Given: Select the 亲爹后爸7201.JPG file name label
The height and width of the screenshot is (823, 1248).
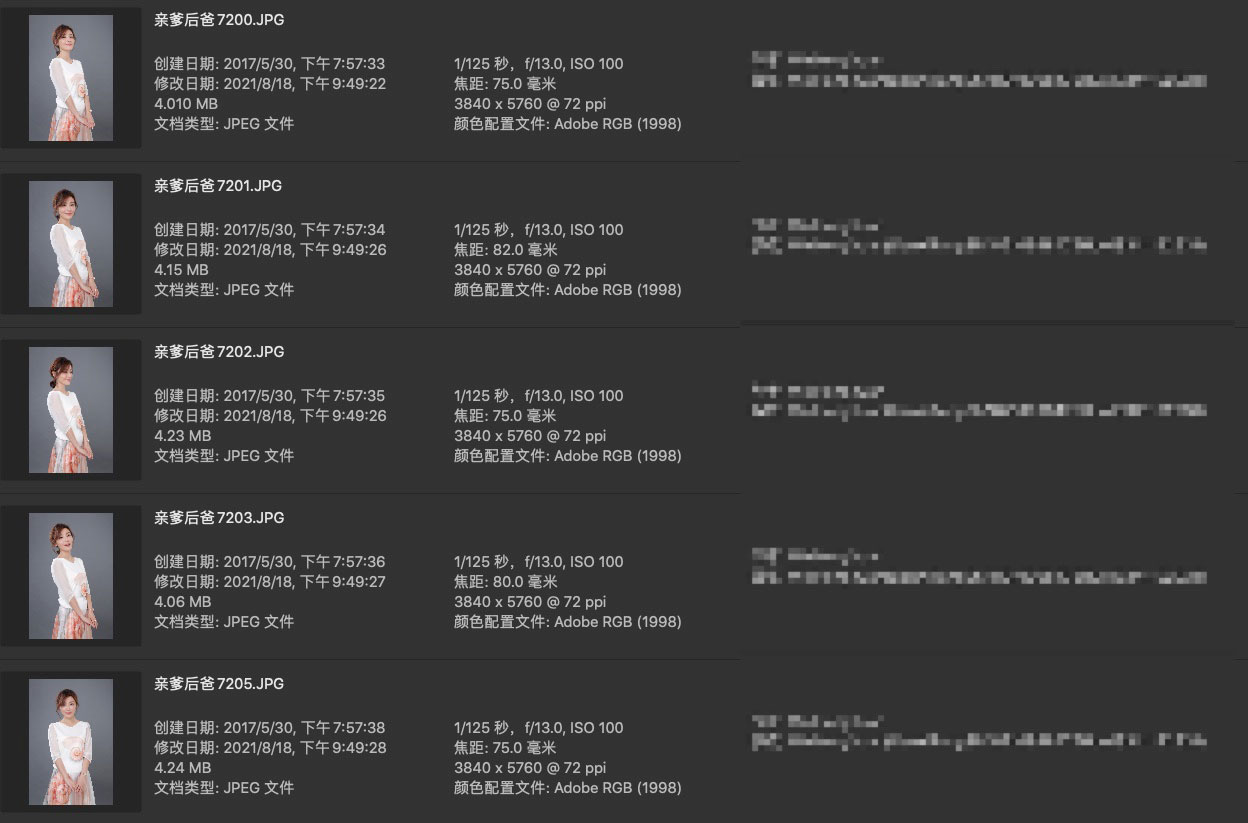Looking at the screenshot, I should point(219,186).
